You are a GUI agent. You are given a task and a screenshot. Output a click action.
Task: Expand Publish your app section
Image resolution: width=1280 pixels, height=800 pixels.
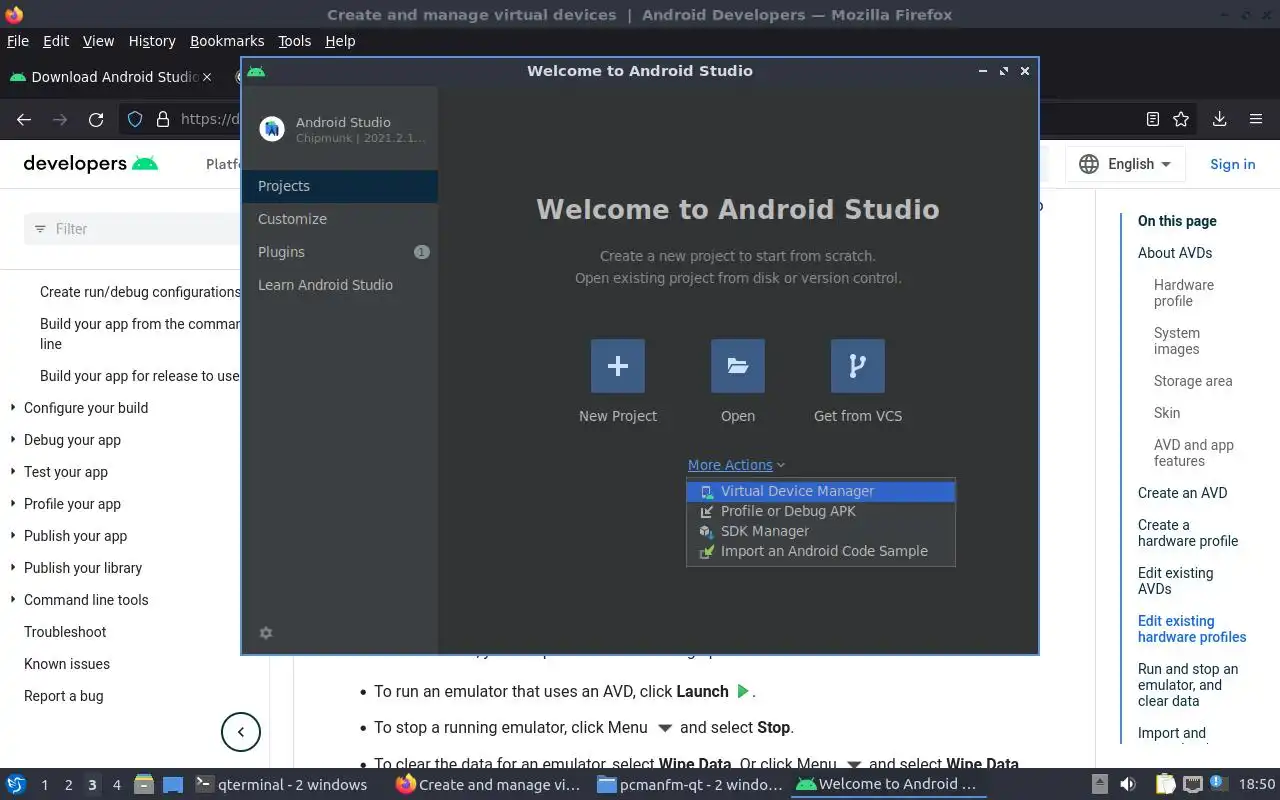(75, 536)
